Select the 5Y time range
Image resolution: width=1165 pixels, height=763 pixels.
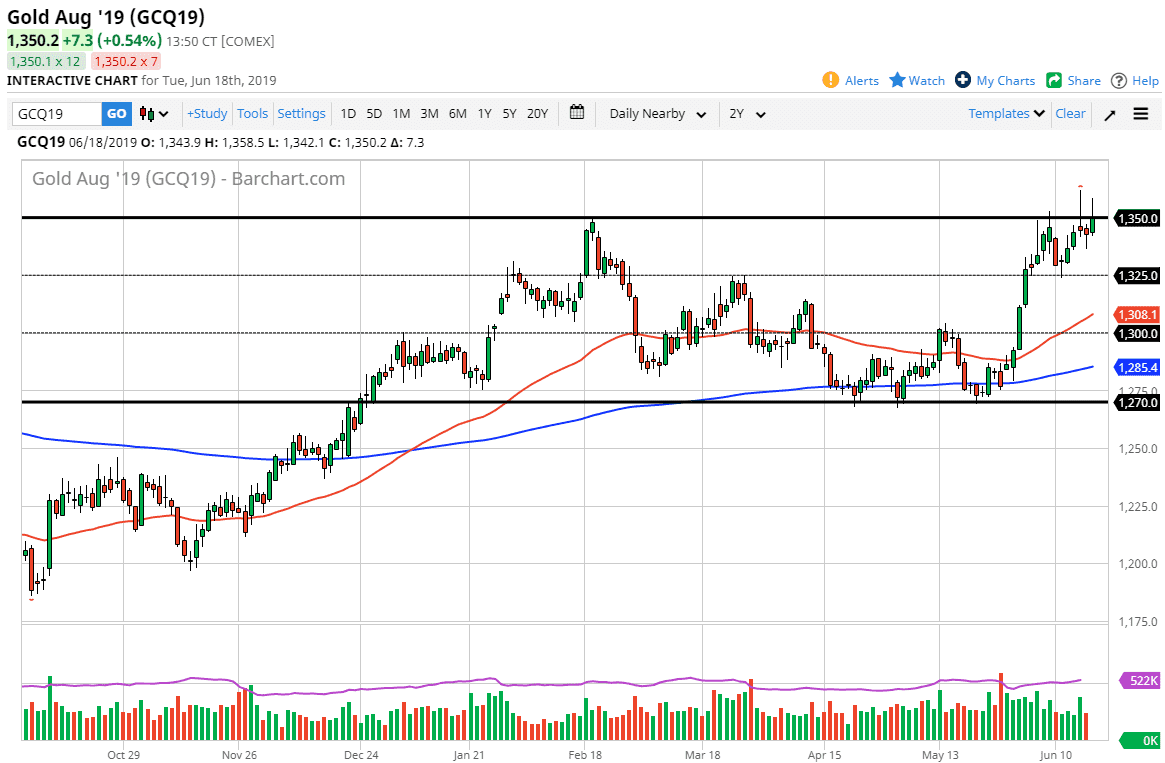click(x=509, y=114)
